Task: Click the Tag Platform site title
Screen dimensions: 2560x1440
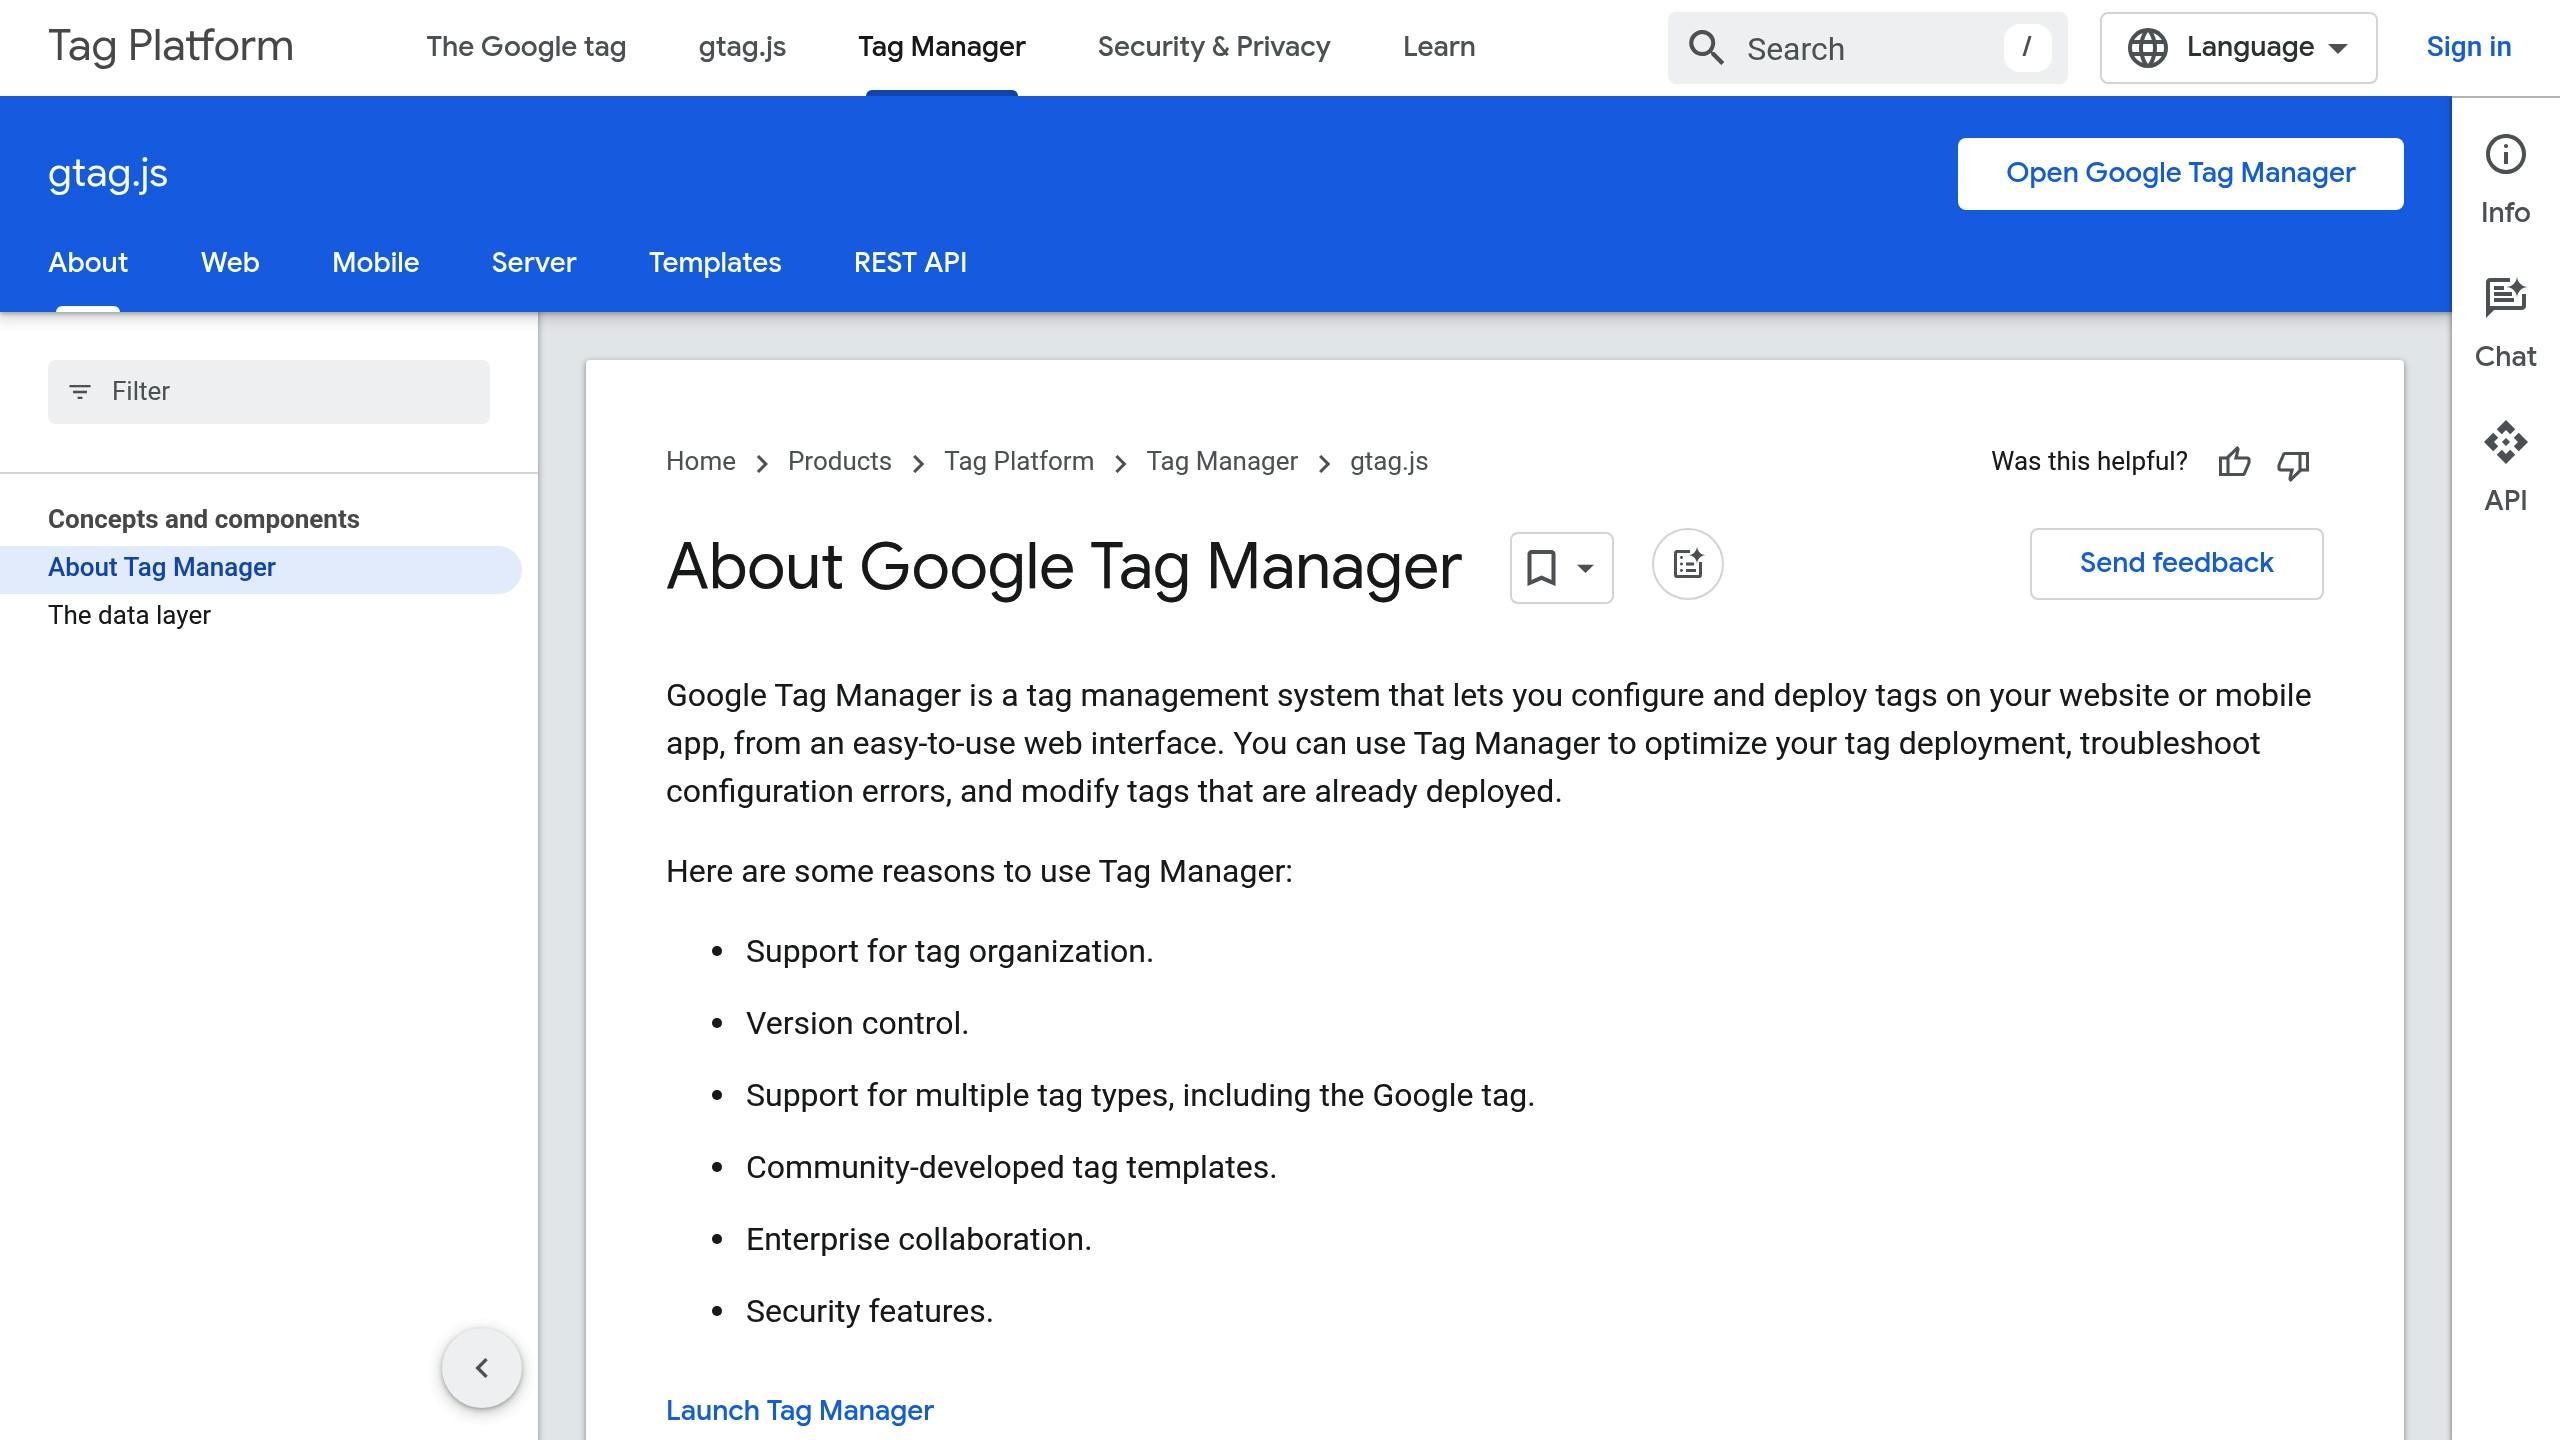Action: pyautogui.click(x=171, y=47)
